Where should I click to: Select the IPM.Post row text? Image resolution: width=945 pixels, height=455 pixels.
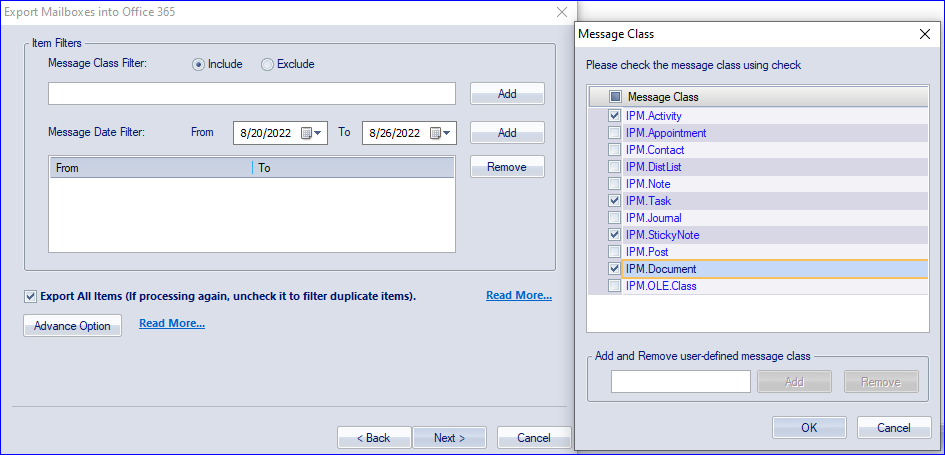point(647,252)
